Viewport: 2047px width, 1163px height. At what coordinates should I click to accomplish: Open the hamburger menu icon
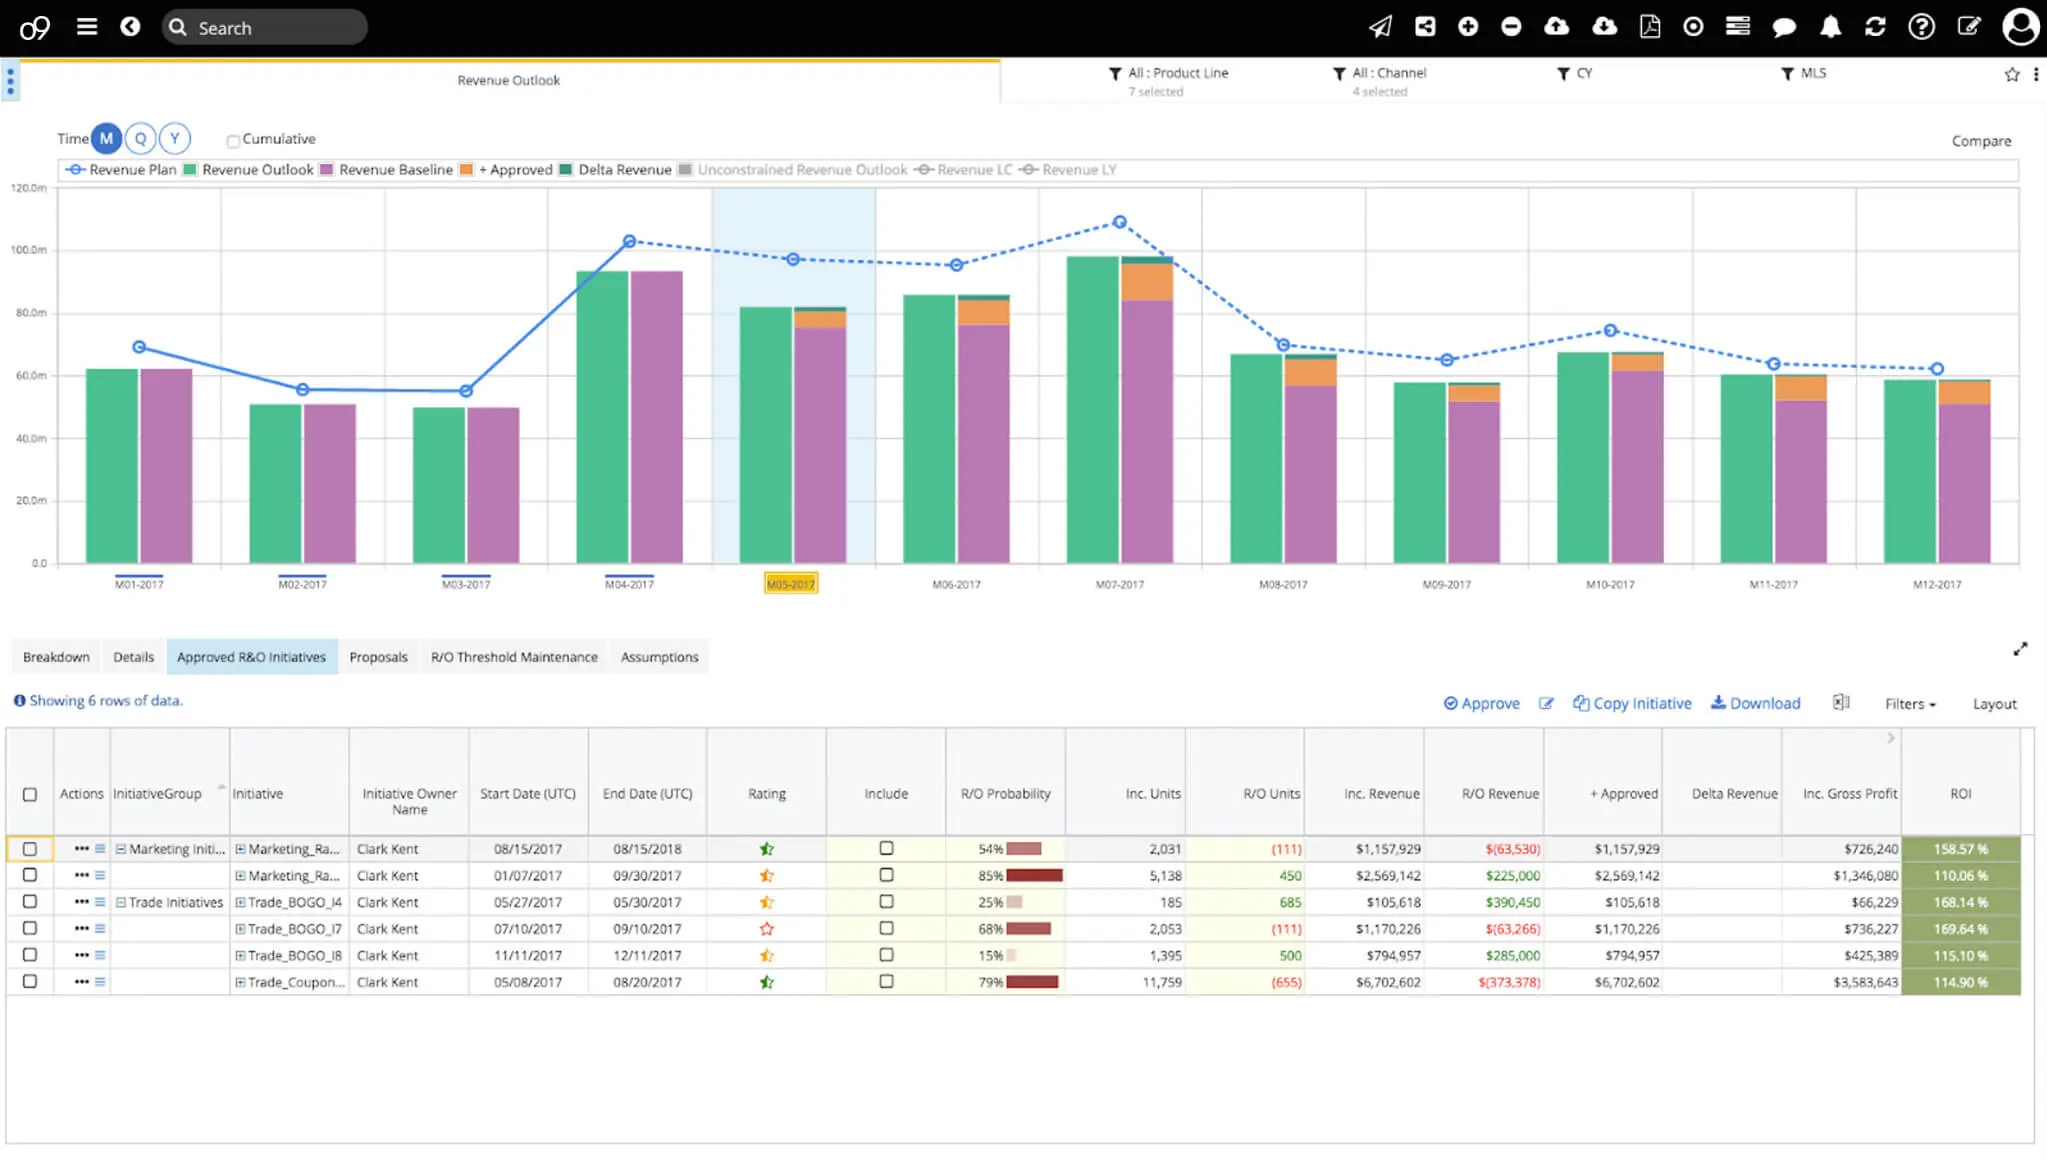tap(87, 27)
